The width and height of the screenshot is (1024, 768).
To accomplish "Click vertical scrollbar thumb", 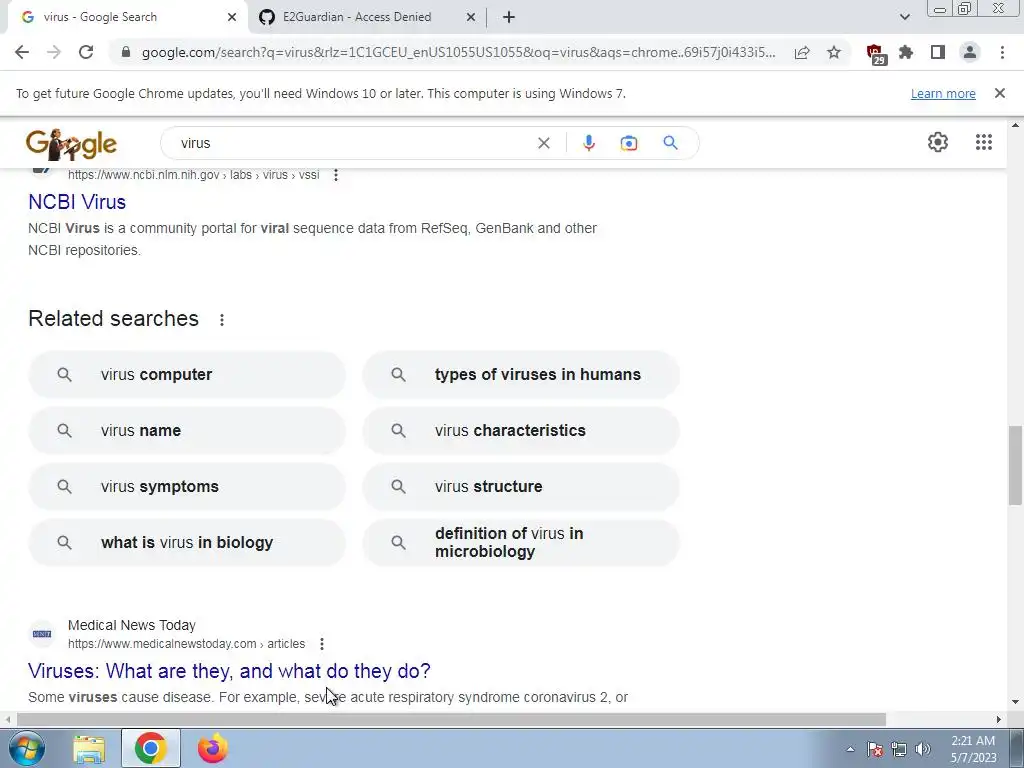I will click(x=1015, y=465).
